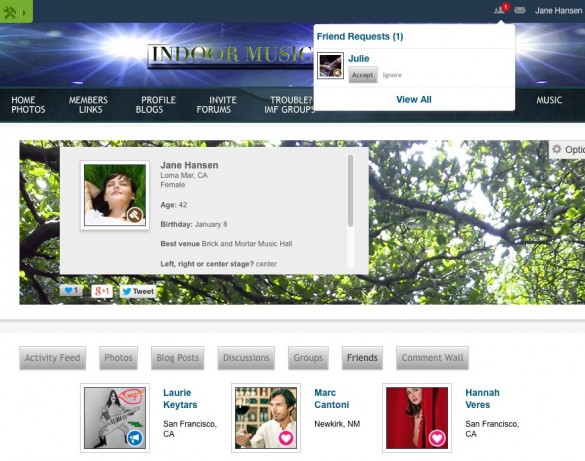Click heart badge on Hannah Veres photo

(x=437, y=438)
